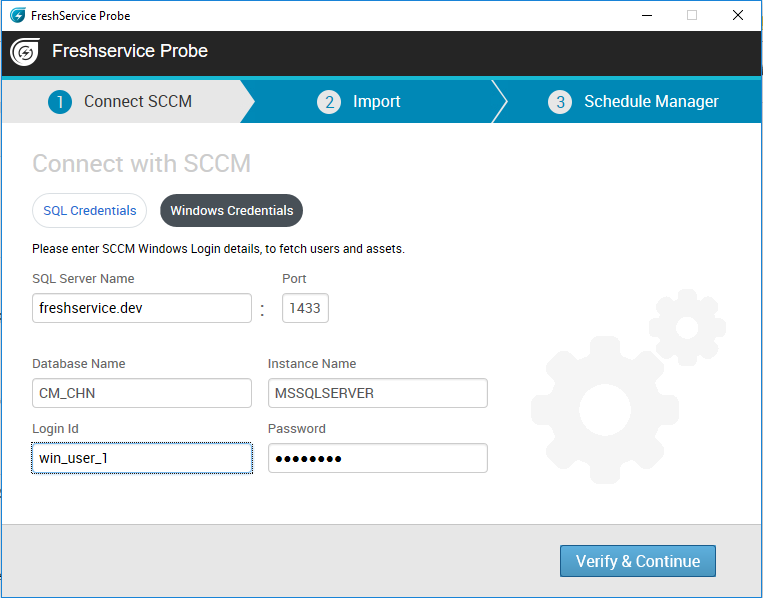Click the disabled maximize window button
The height and width of the screenshot is (598, 763).
pos(691,16)
